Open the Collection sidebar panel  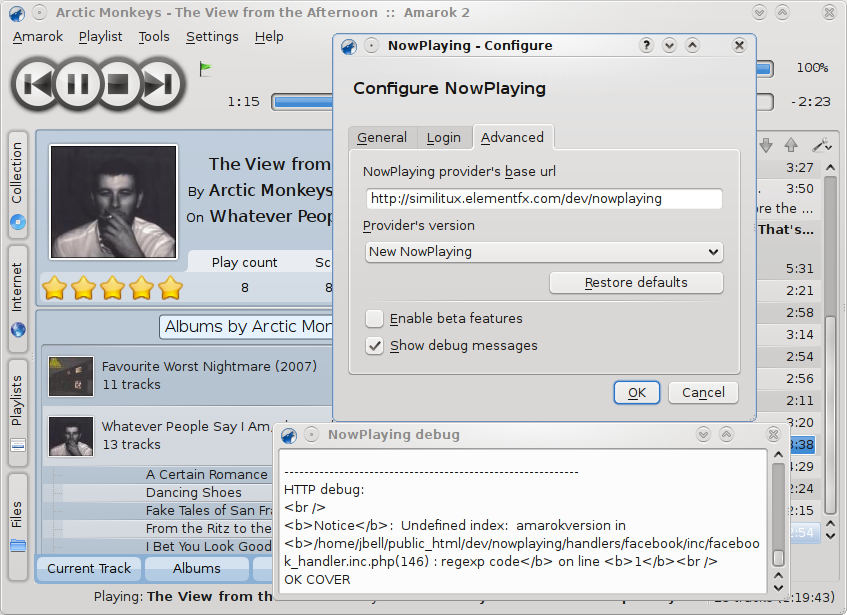click(18, 185)
